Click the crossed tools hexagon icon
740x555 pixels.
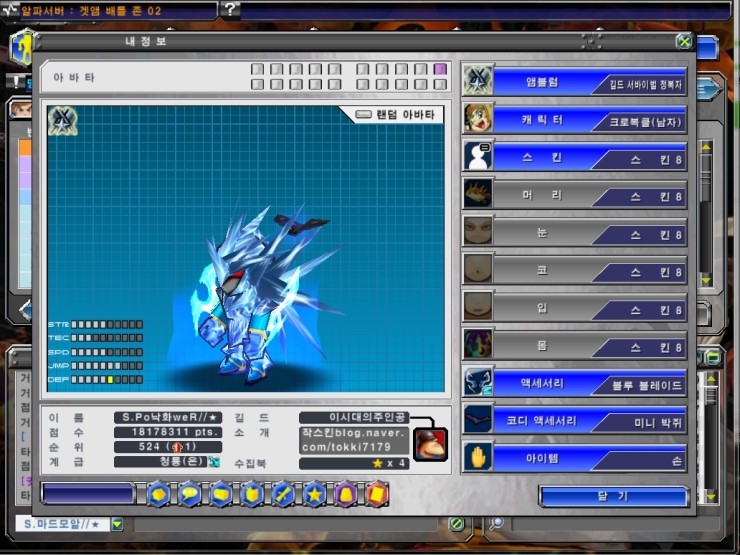tap(283, 495)
